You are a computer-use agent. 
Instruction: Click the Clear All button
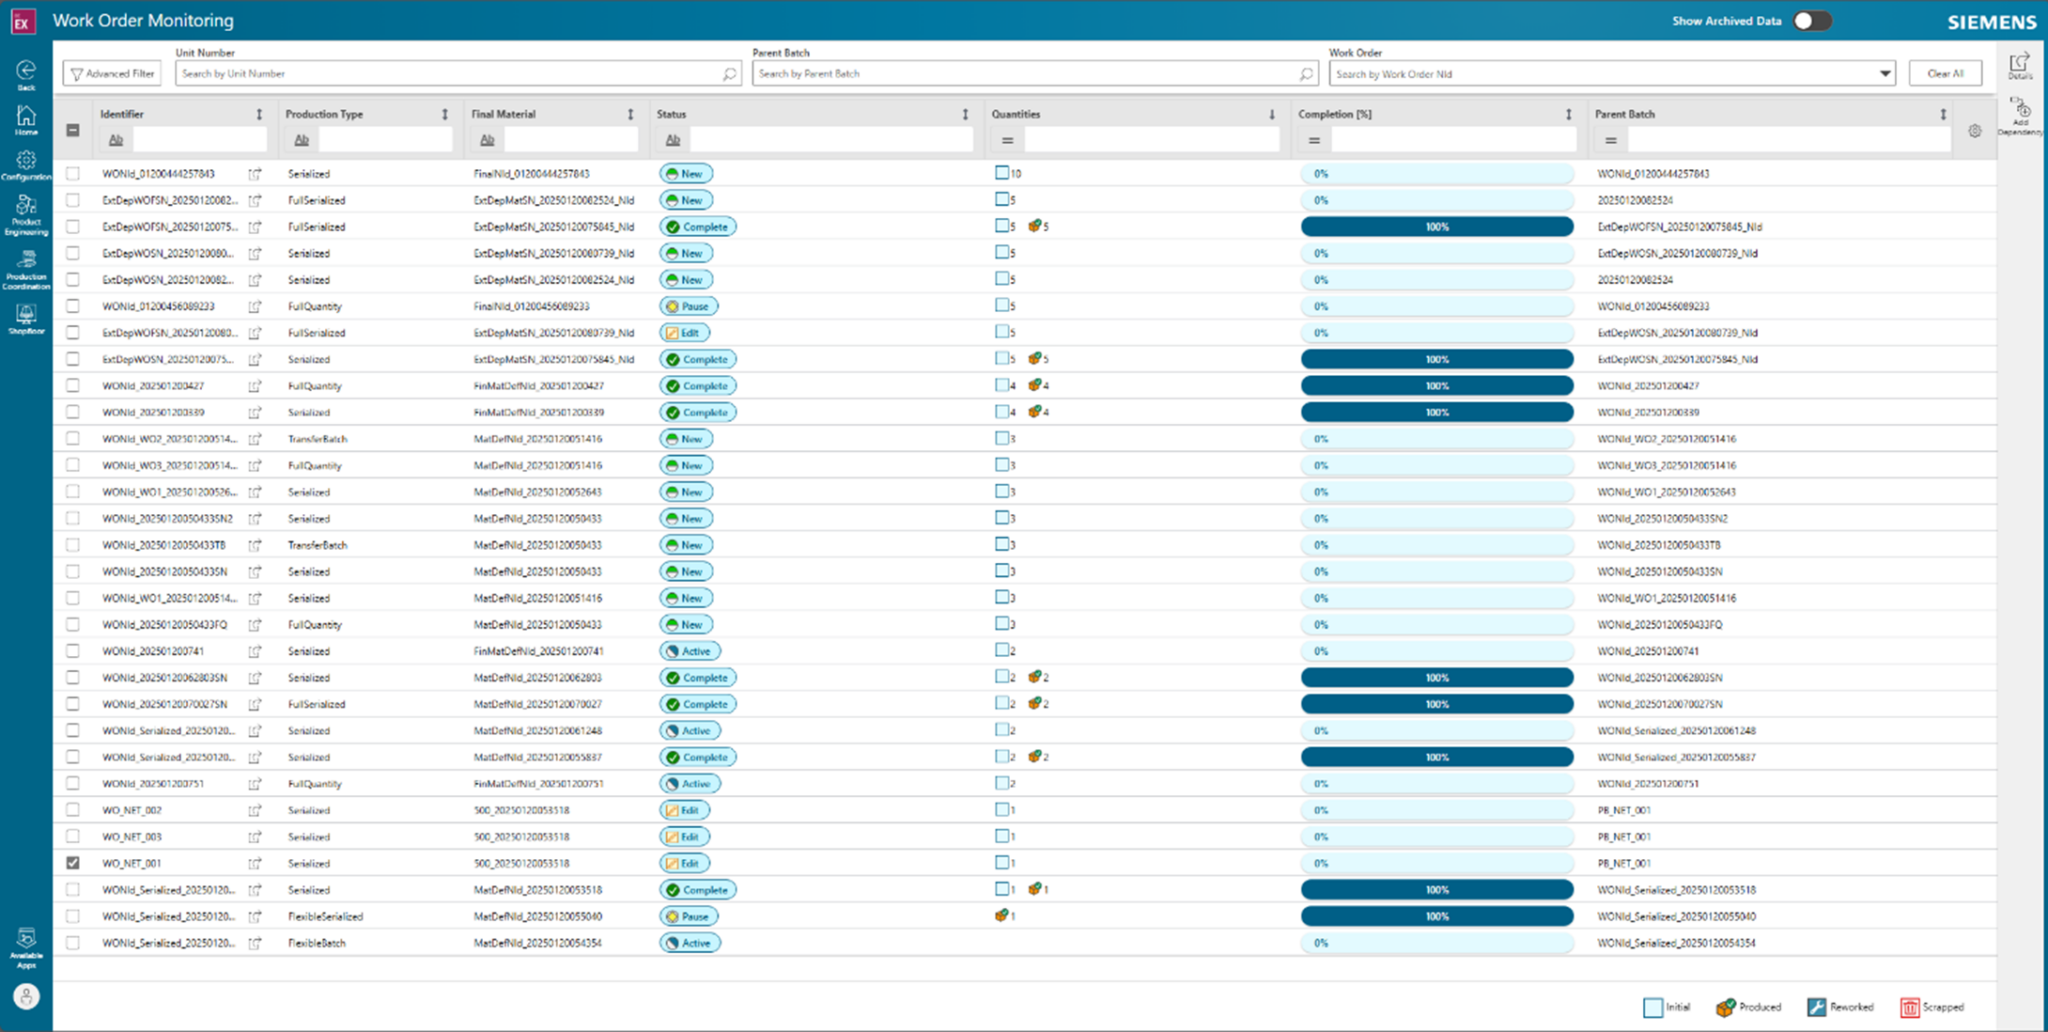pyautogui.click(x=1945, y=72)
